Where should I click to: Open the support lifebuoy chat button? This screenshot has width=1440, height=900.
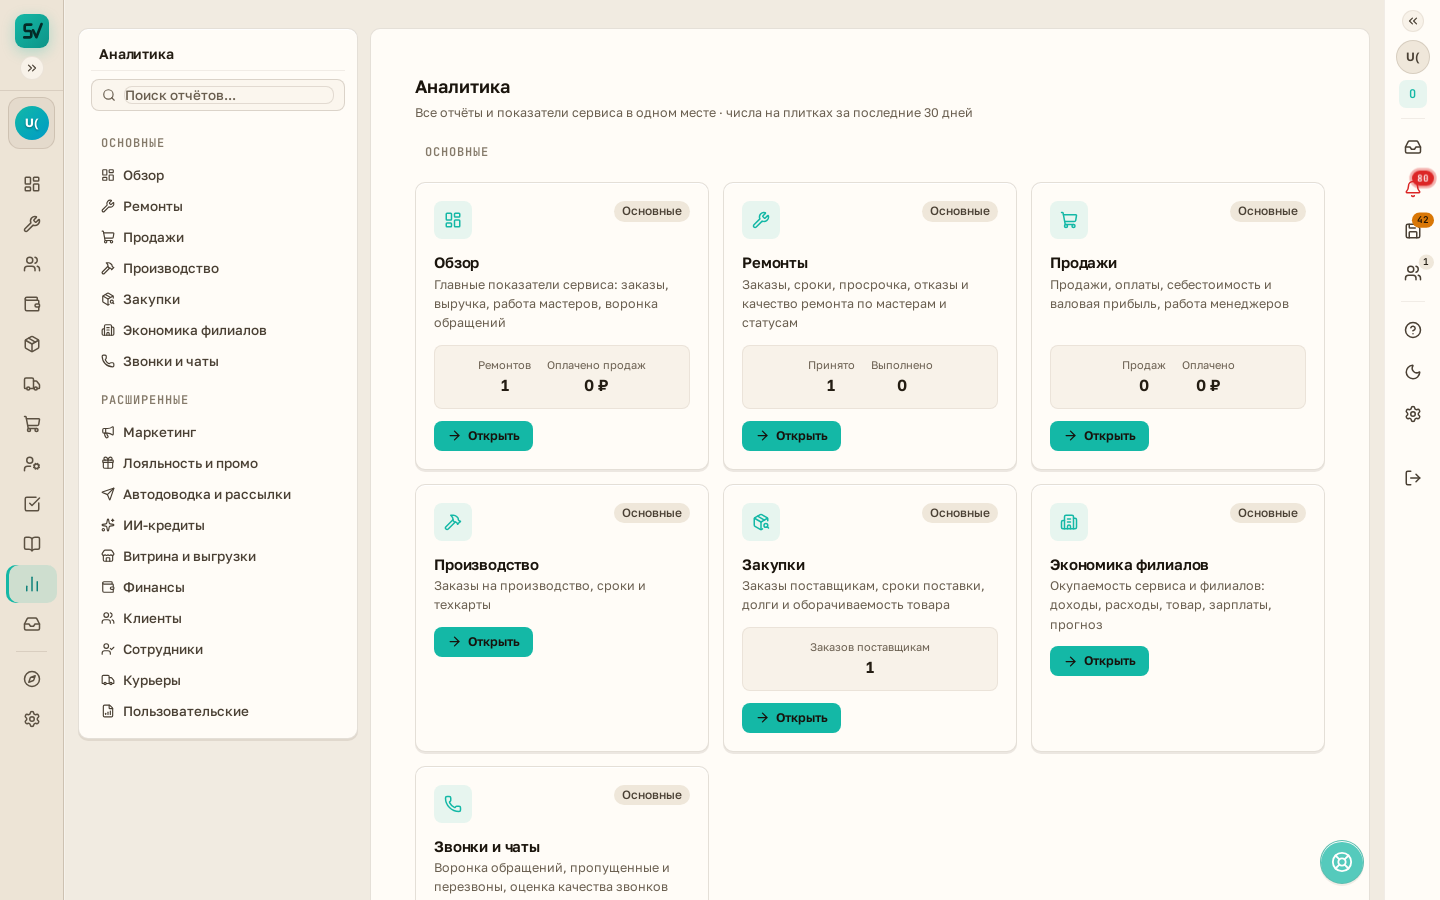1341,862
